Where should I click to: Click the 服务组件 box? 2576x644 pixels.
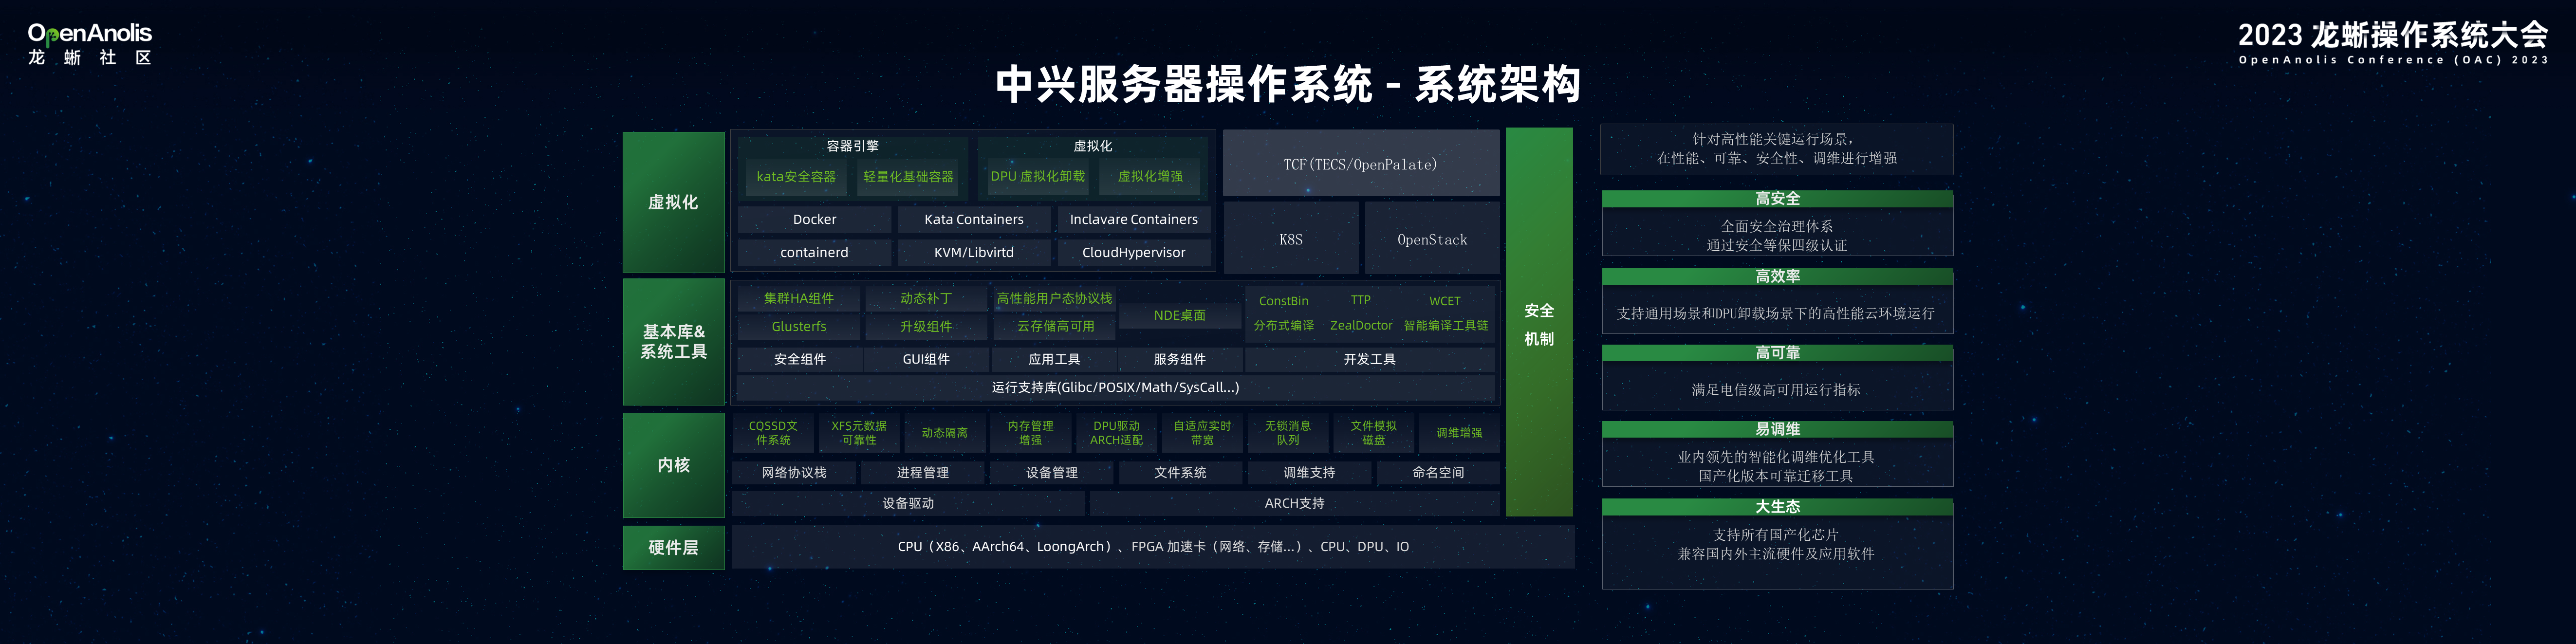tap(1179, 359)
